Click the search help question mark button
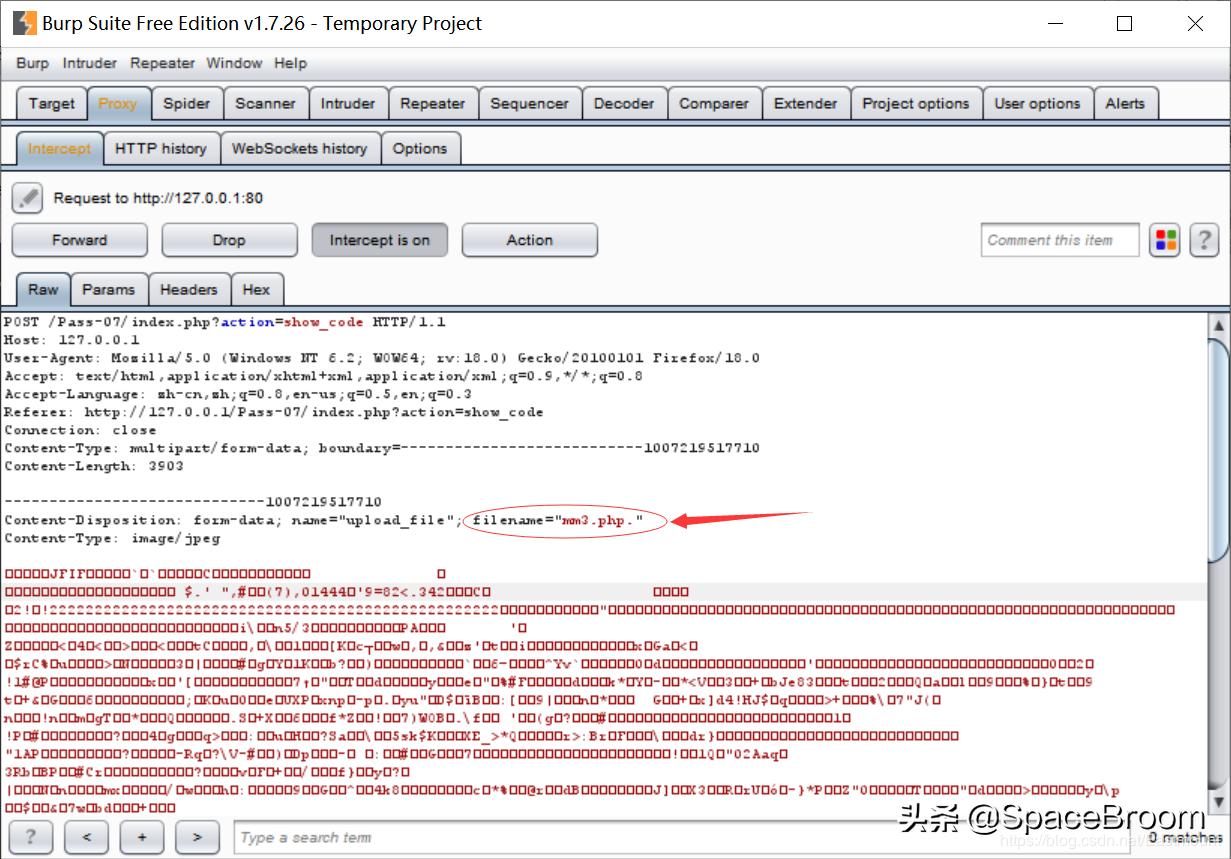Viewport: 1231px width, 859px height. coord(31,837)
